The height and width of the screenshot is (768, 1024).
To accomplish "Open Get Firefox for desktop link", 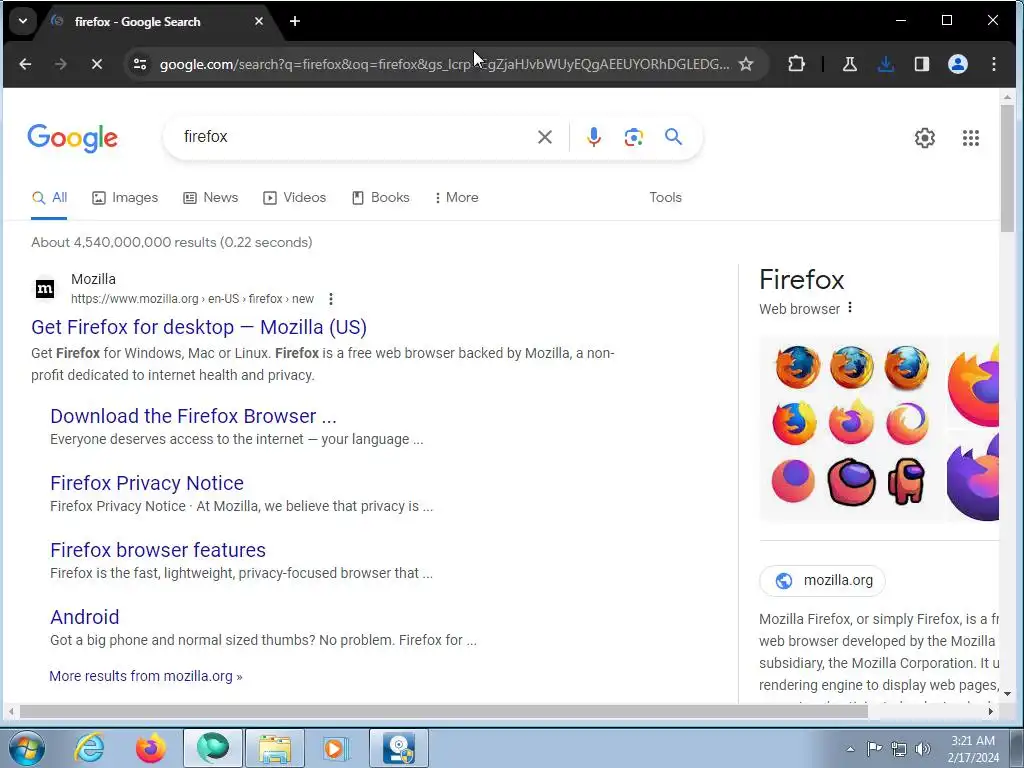I will pyautogui.click(x=199, y=327).
